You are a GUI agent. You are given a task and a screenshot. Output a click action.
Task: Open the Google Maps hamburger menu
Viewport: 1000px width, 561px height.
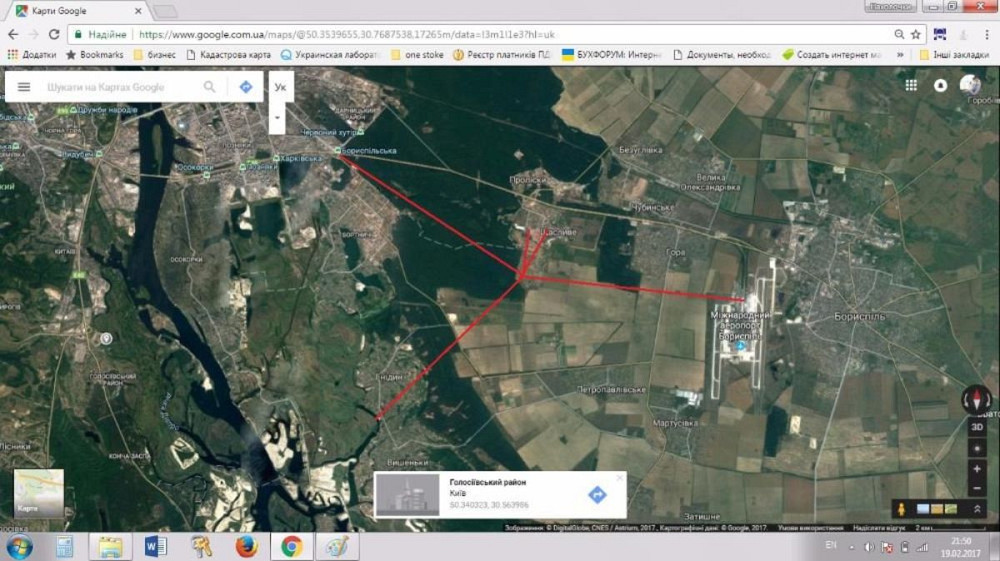point(24,87)
